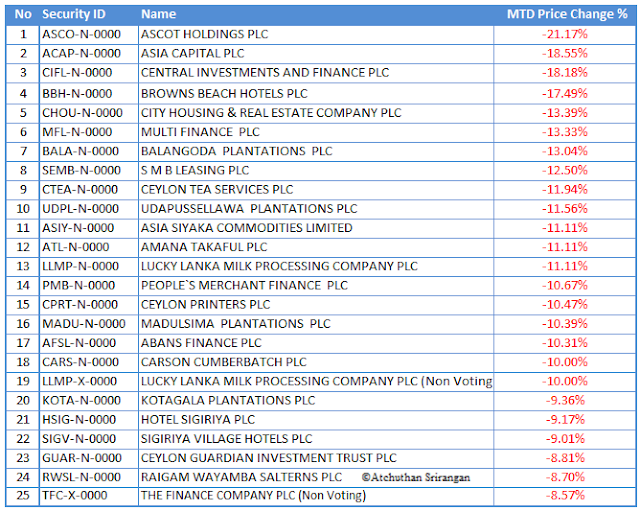Image resolution: width=640 pixels, height=511 pixels.
Task: Click KOTAGALA PLANTATIONS PLC
Action: (228, 400)
